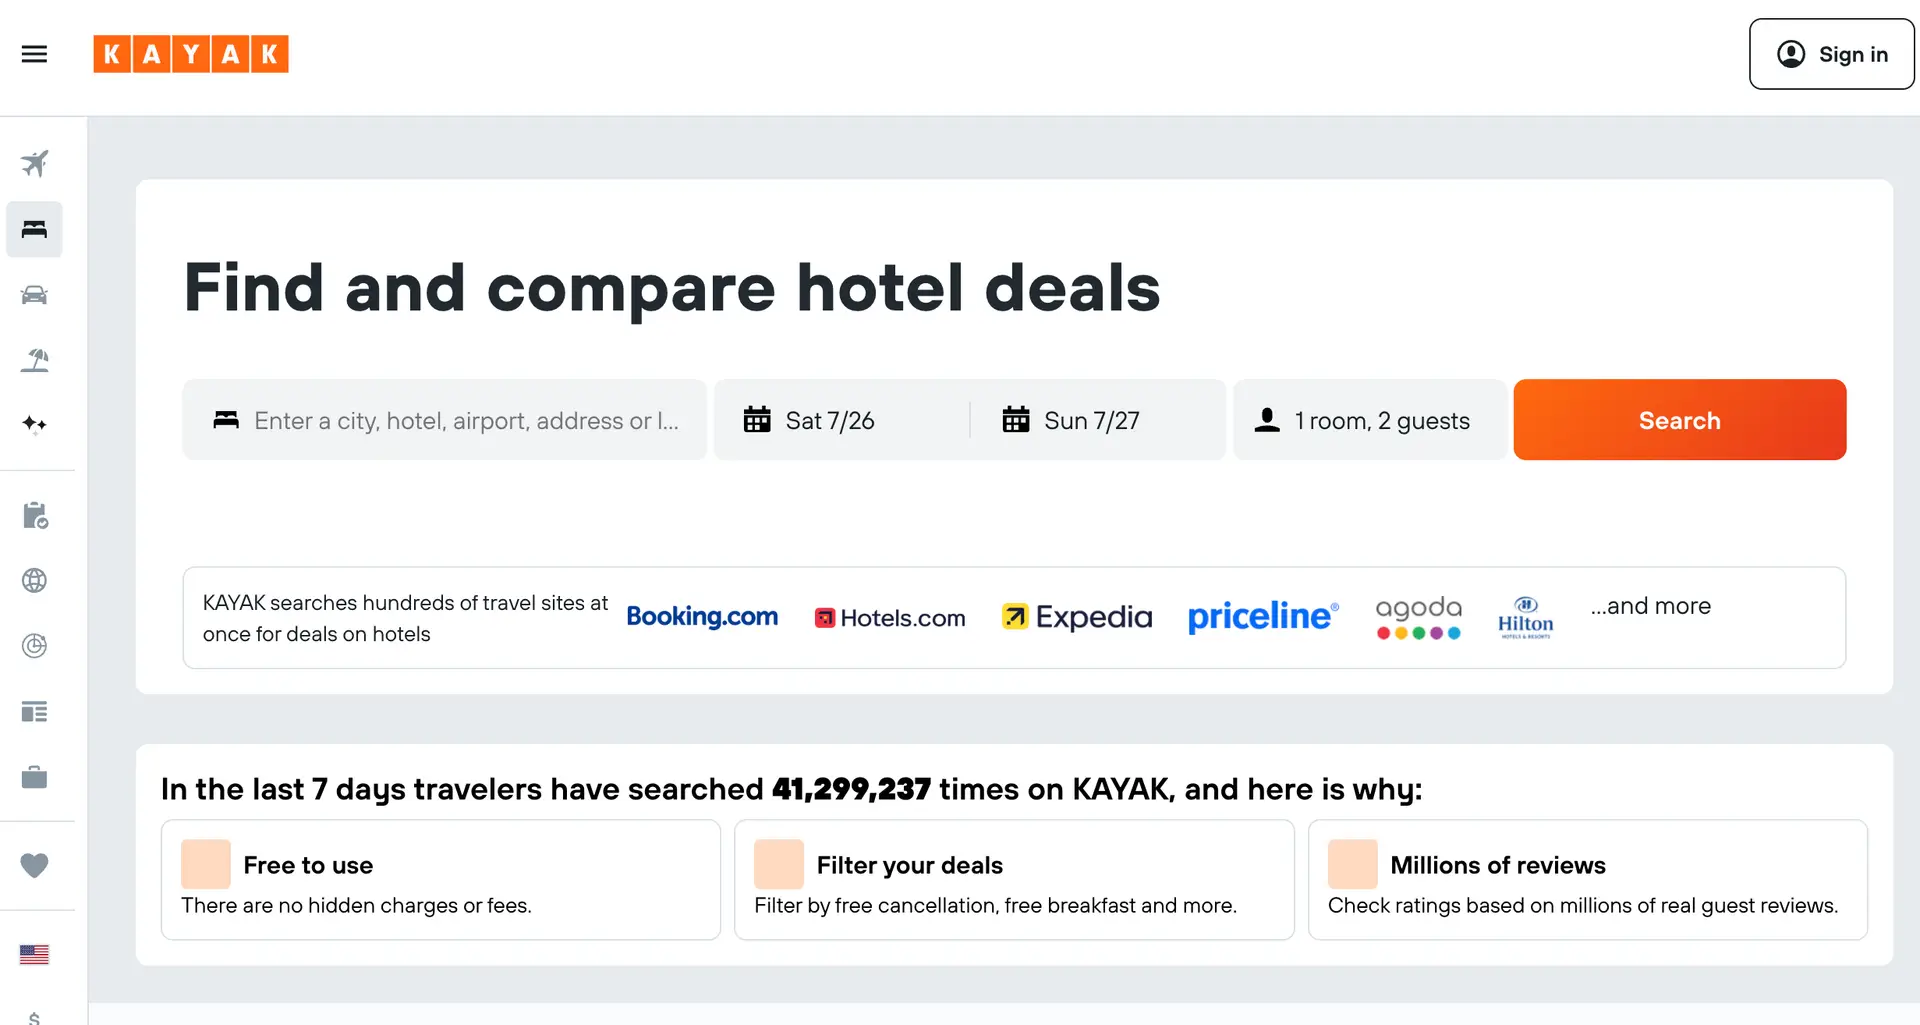Image resolution: width=1920 pixels, height=1025 pixels.
Task: Click the Sign in button
Action: [1832, 54]
